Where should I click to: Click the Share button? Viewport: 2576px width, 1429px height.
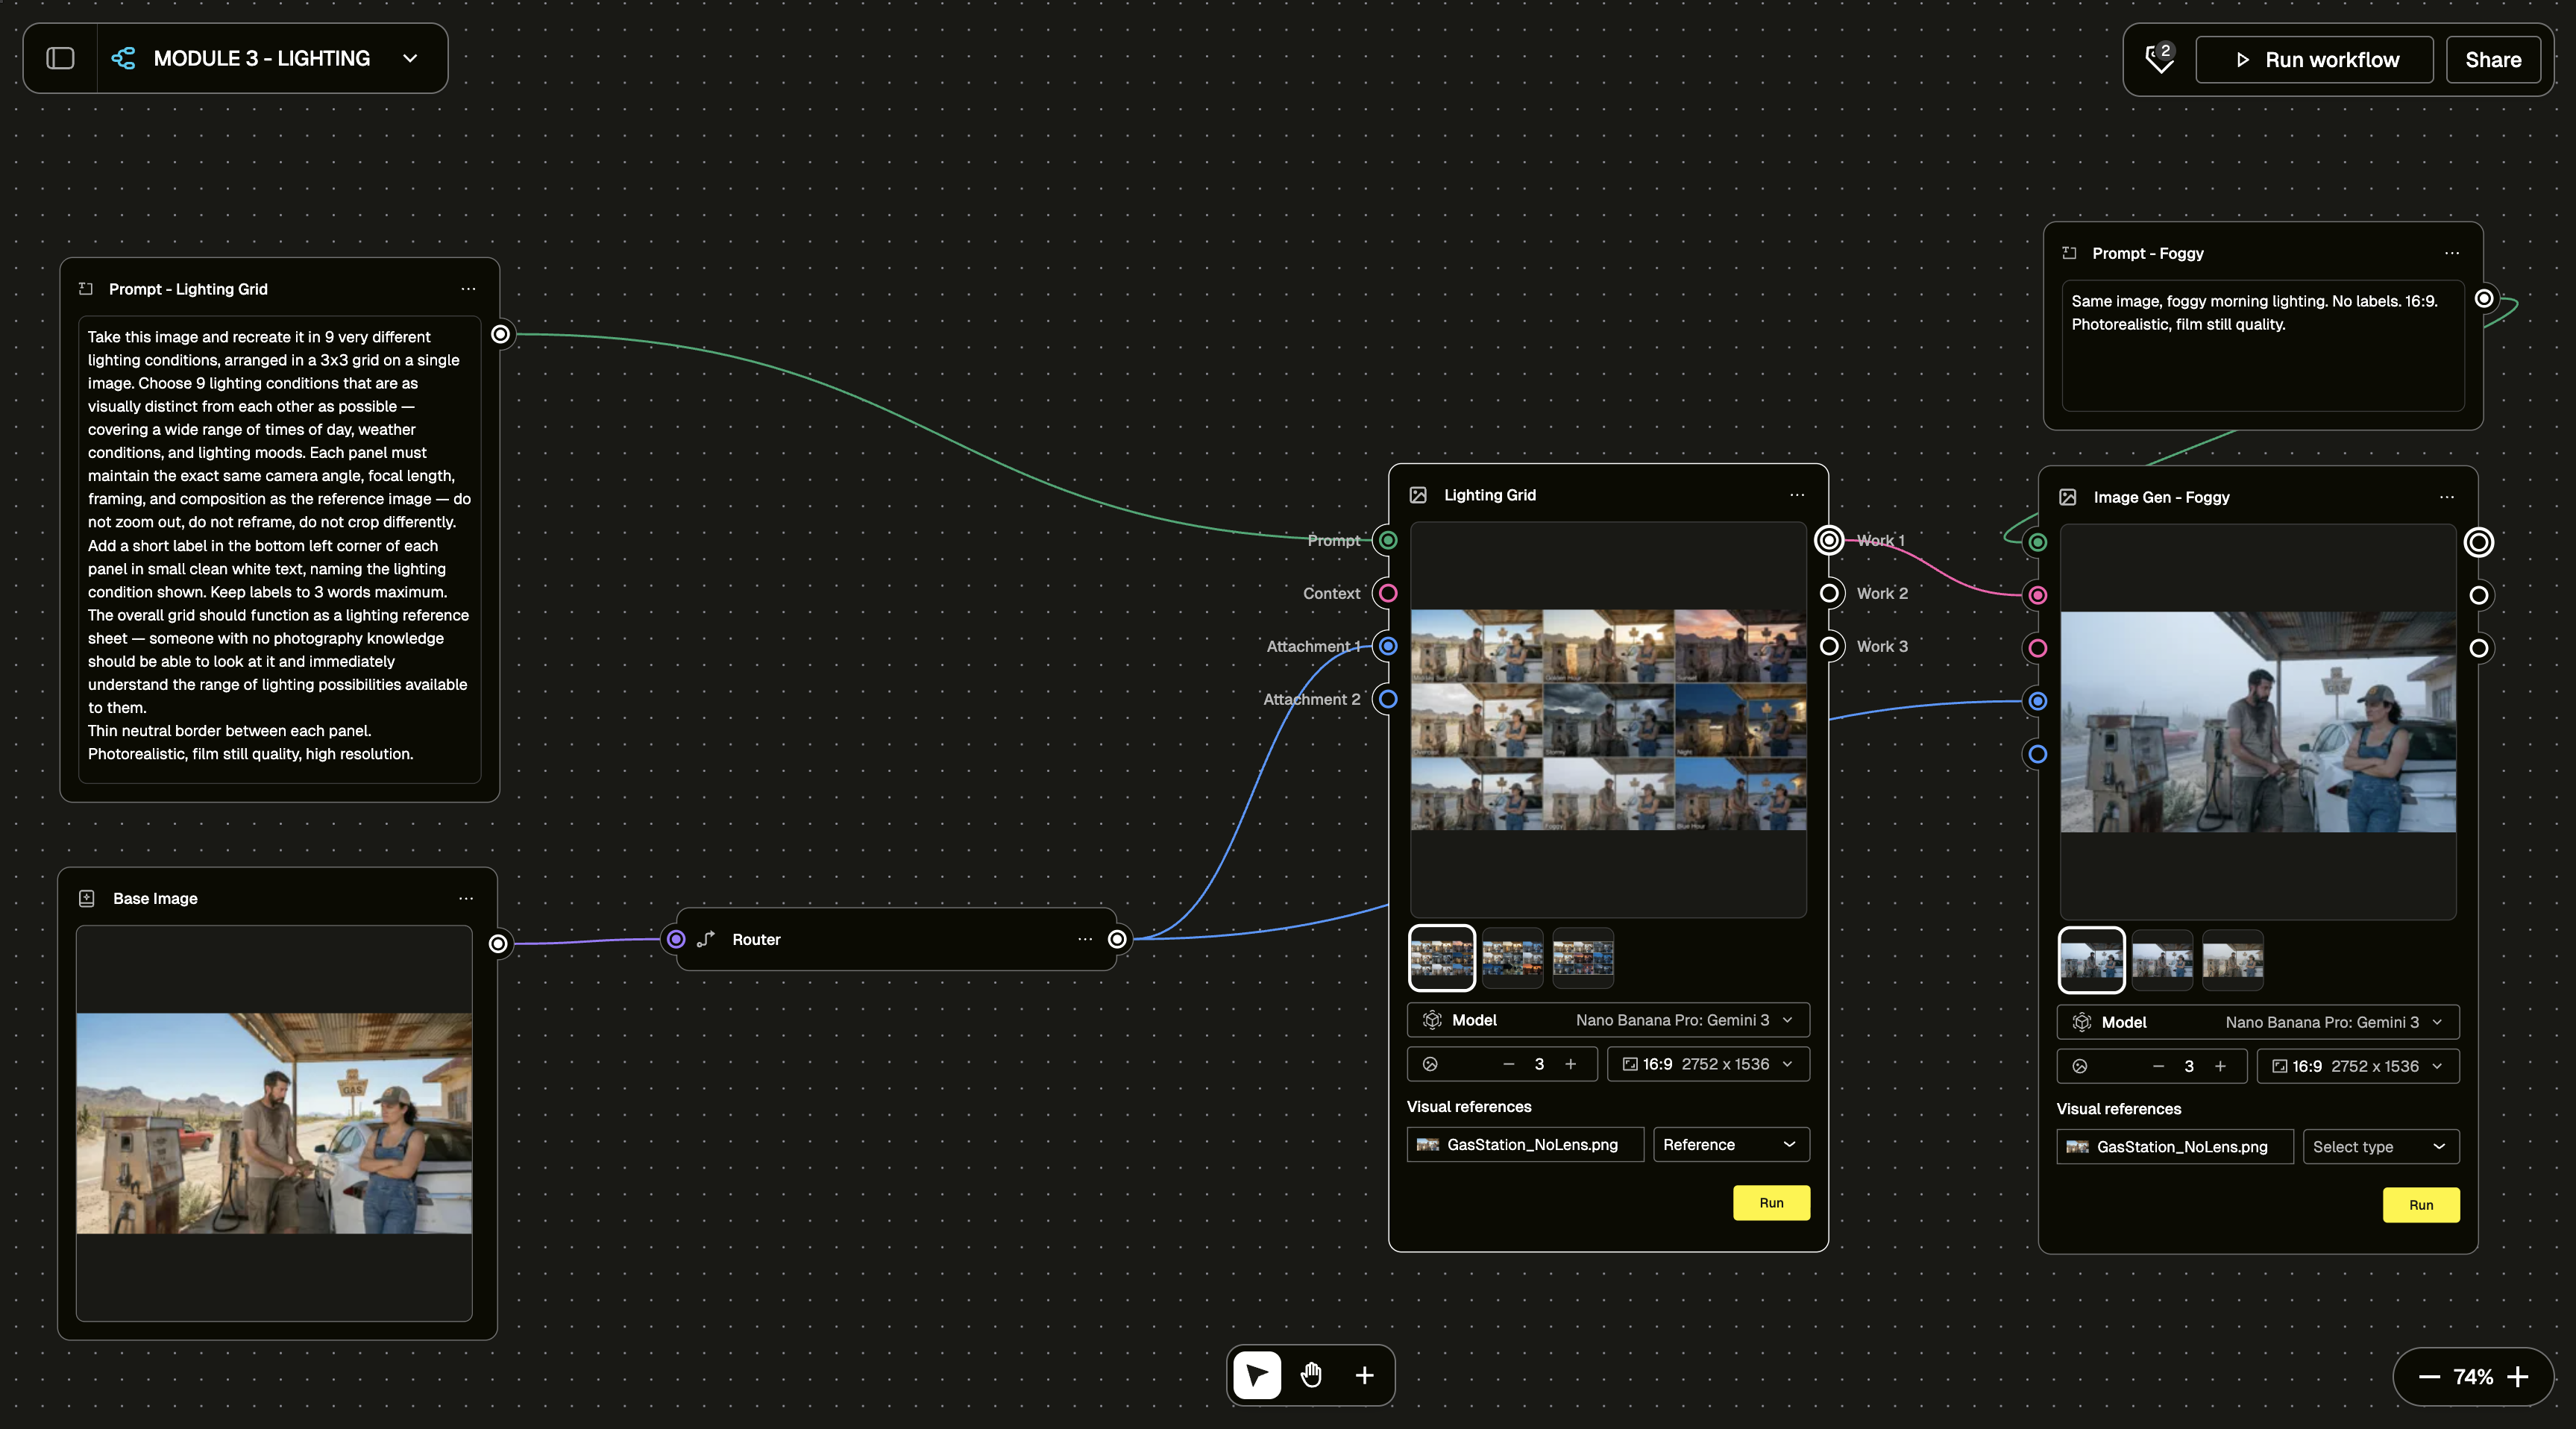point(2492,60)
